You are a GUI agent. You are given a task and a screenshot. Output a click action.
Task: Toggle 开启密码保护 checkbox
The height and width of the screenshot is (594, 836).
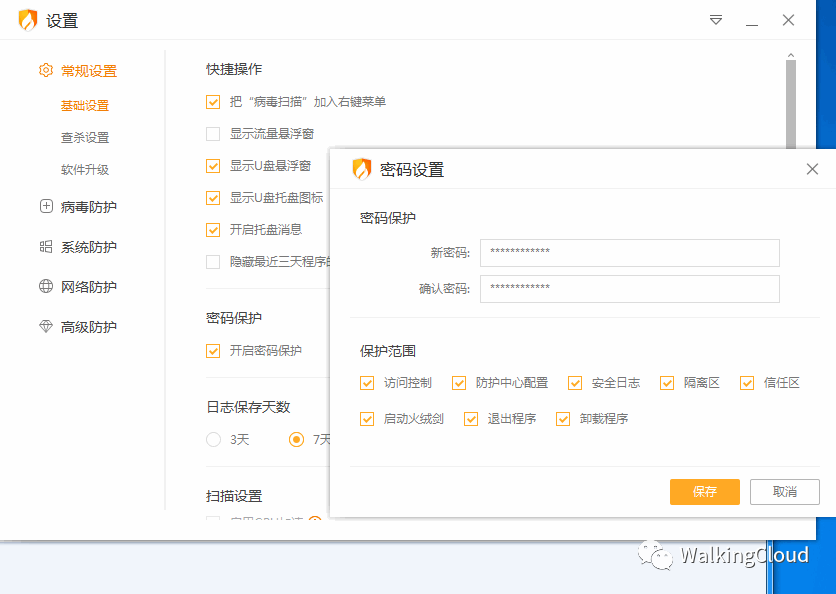[x=213, y=351]
